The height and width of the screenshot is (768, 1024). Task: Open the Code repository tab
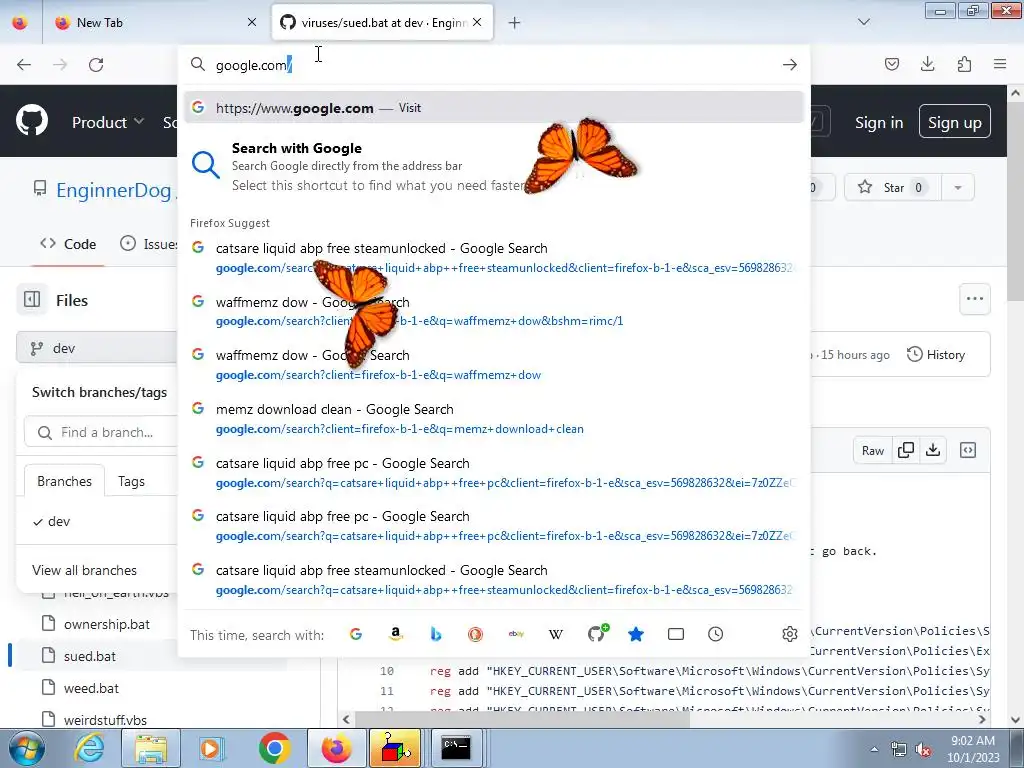click(68, 244)
